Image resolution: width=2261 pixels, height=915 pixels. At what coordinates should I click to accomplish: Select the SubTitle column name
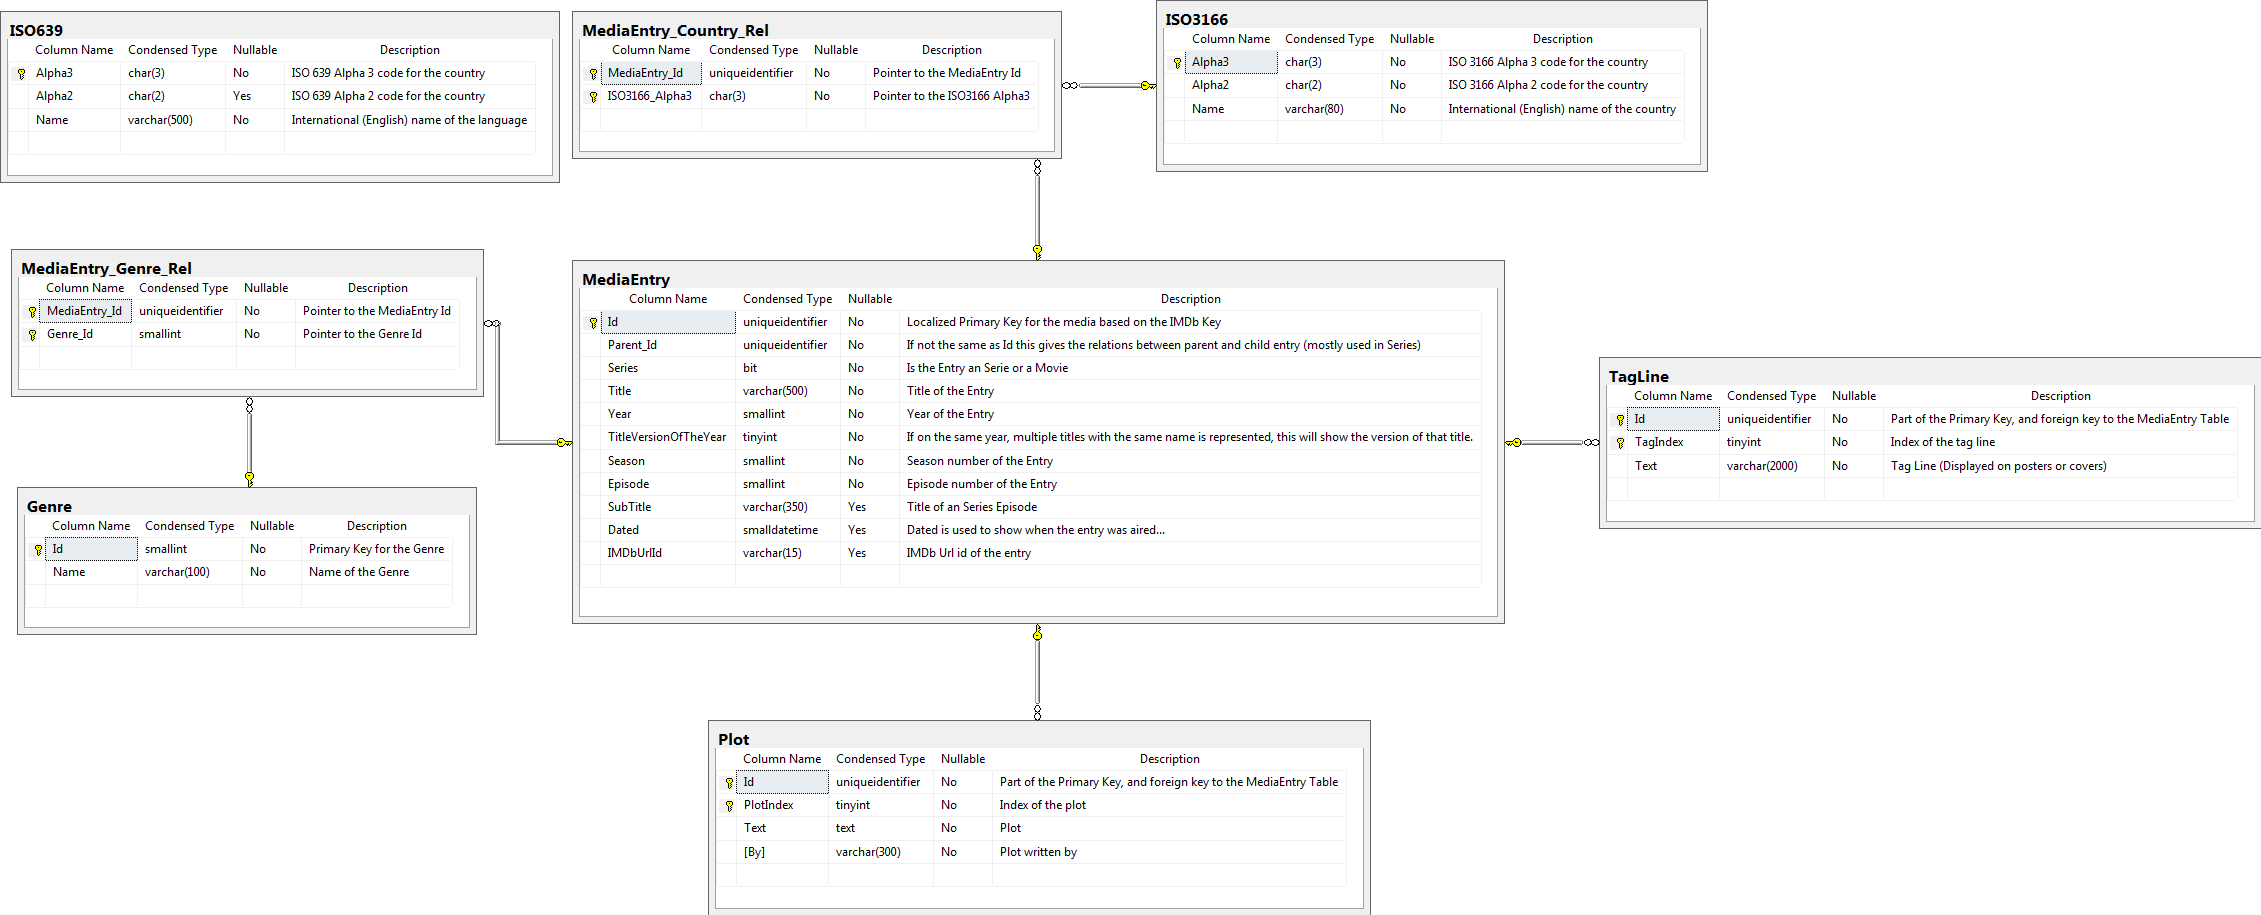click(x=629, y=507)
